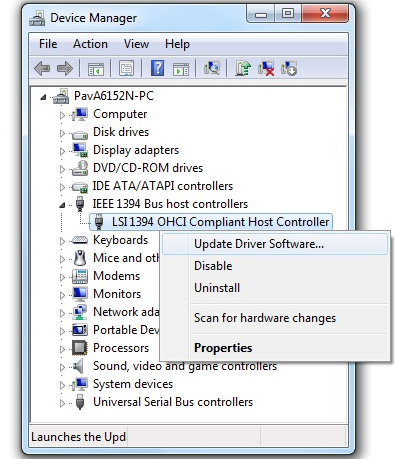Viewport: 396px width, 459px height.
Task: Open the File menu
Action: [x=48, y=44]
